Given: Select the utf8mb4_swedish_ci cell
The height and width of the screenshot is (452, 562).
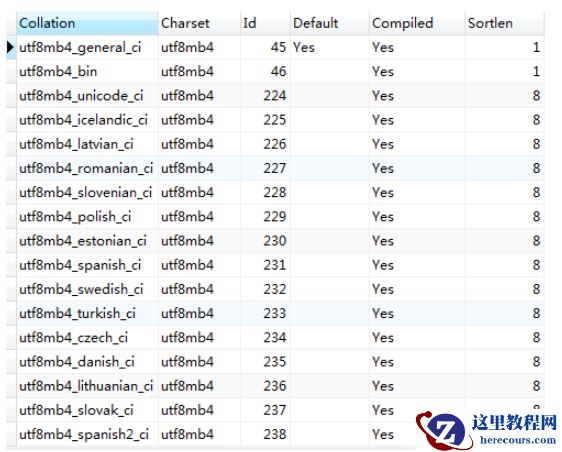Looking at the screenshot, I should [87, 289].
